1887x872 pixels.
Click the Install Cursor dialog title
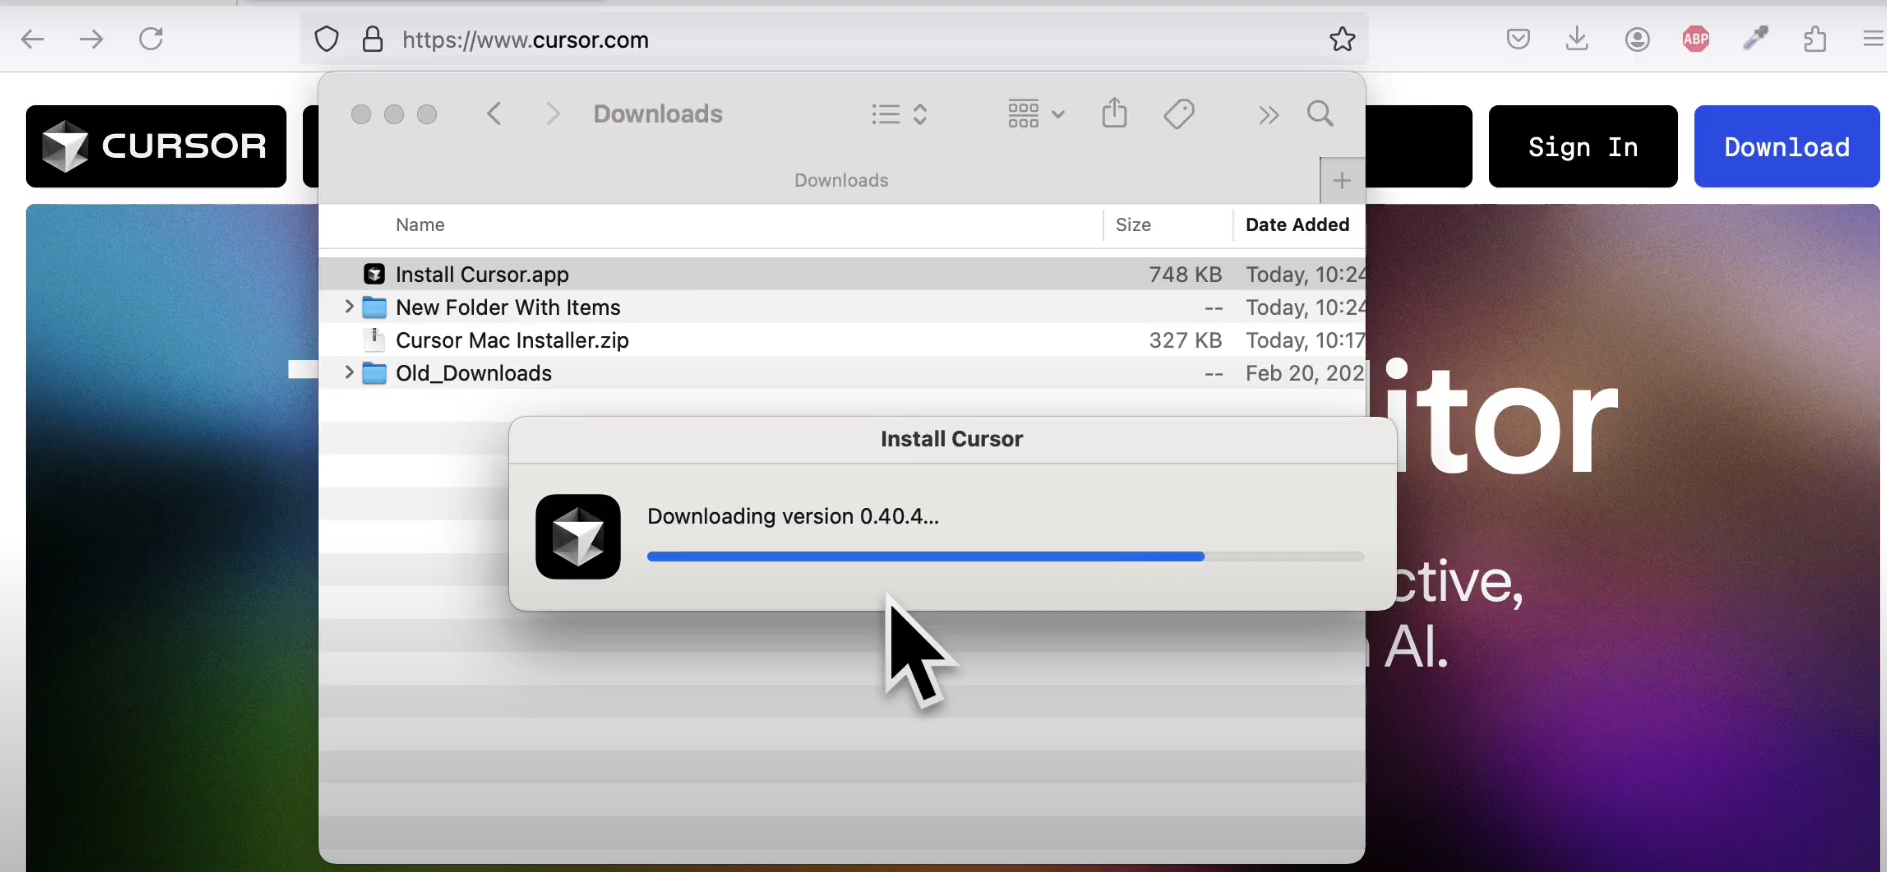click(952, 439)
